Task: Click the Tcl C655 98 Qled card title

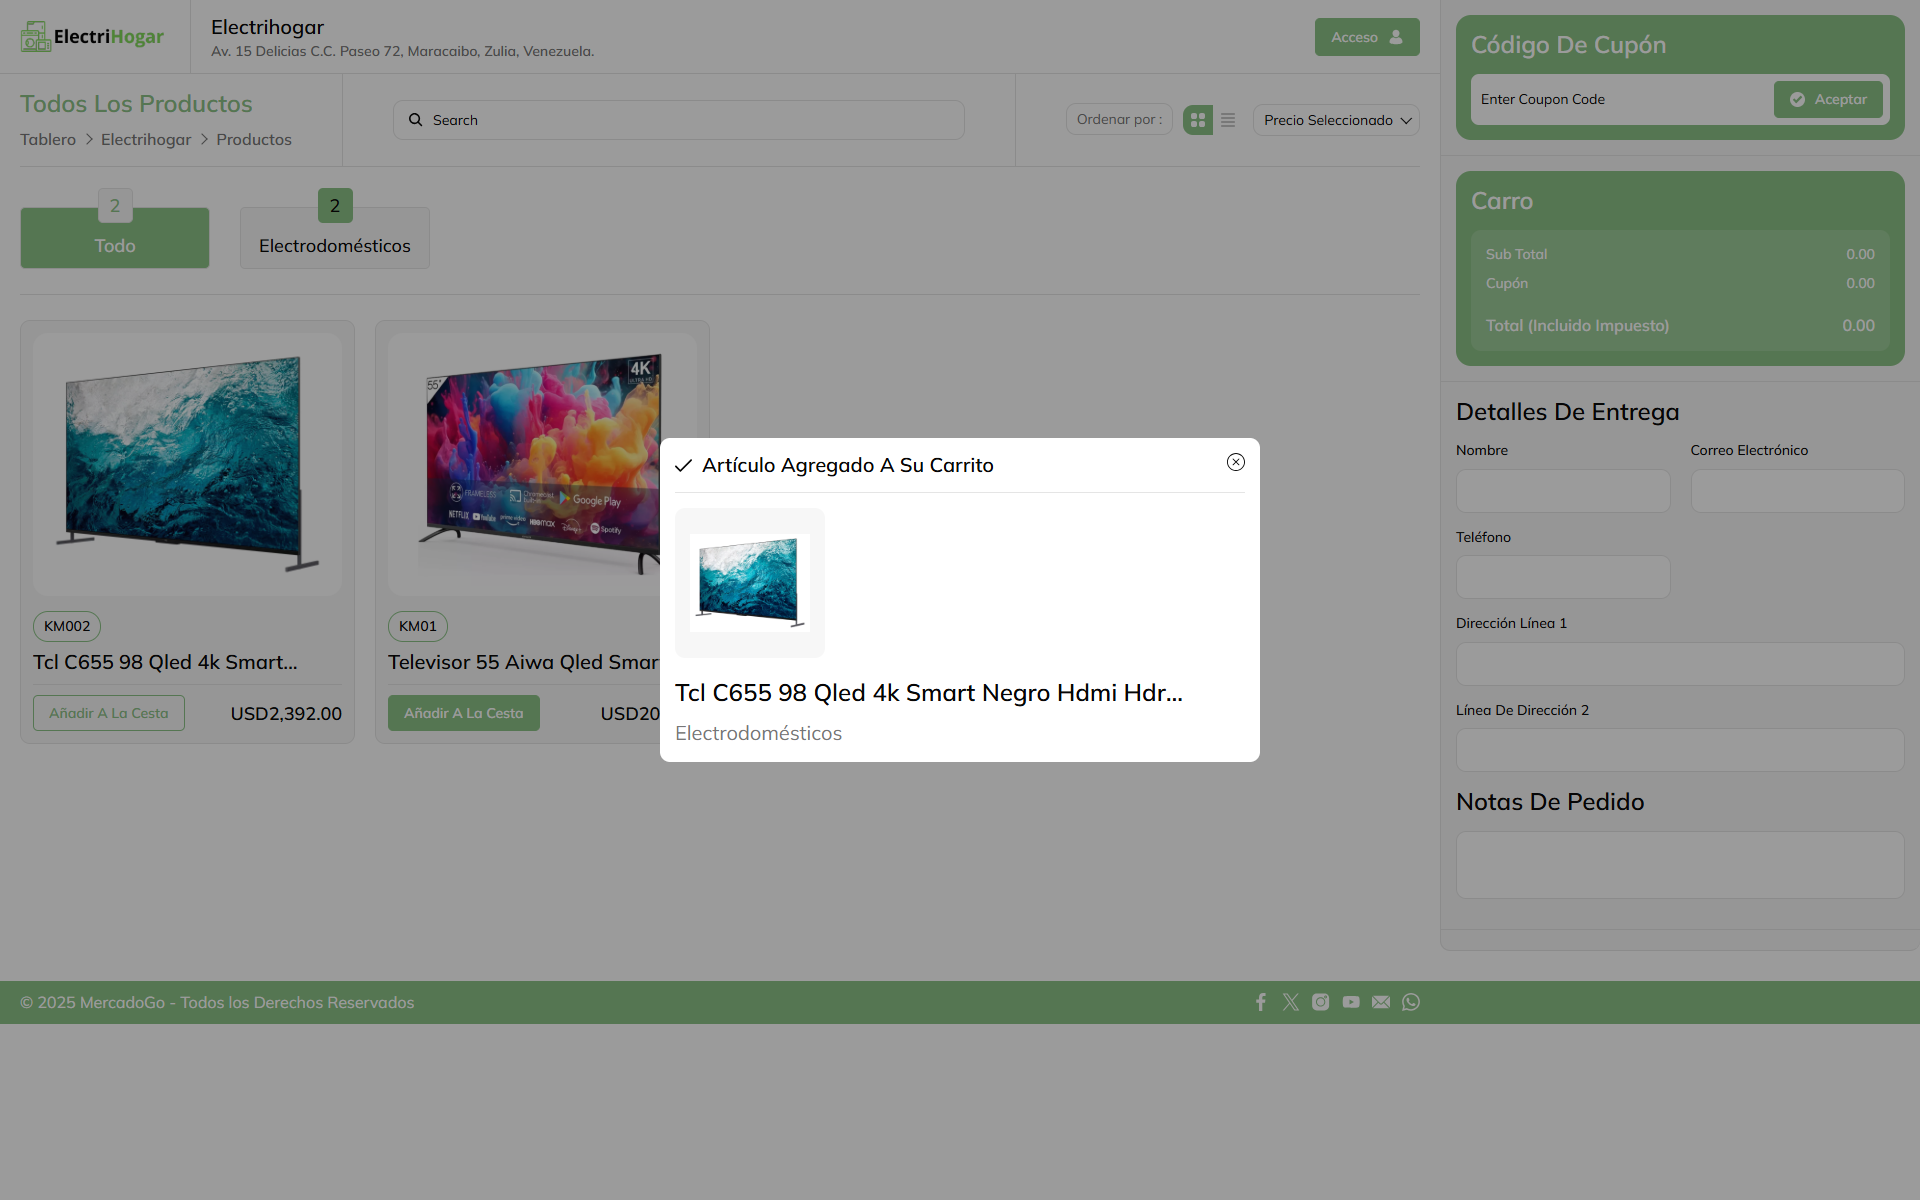Action: point(165,662)
